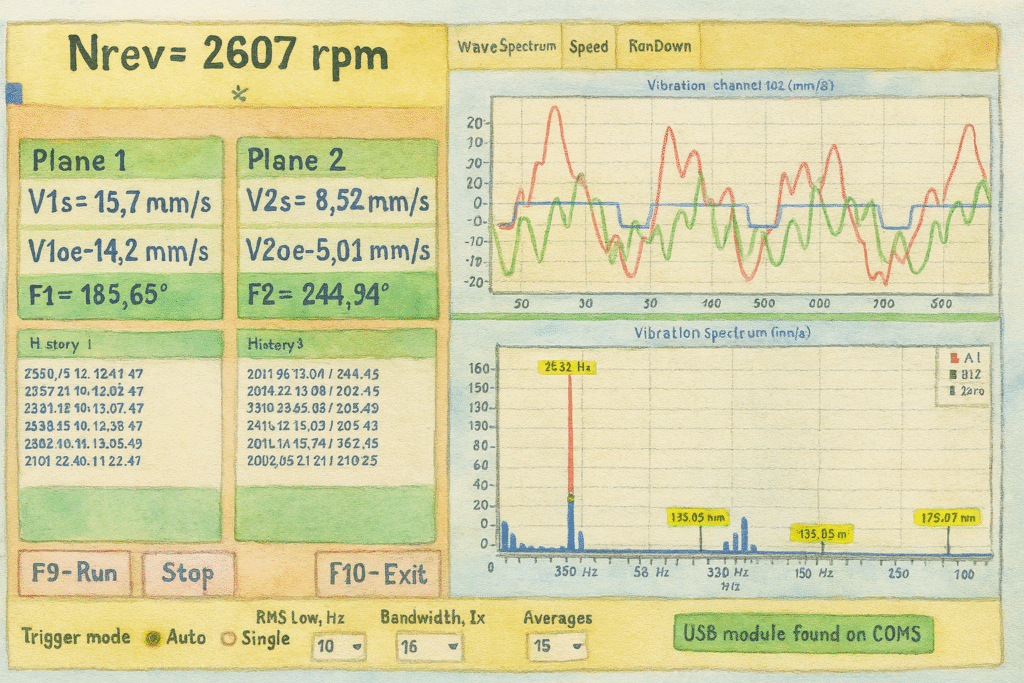Click the F10-Exit button

pyautogui.click(x=378, y=574)
